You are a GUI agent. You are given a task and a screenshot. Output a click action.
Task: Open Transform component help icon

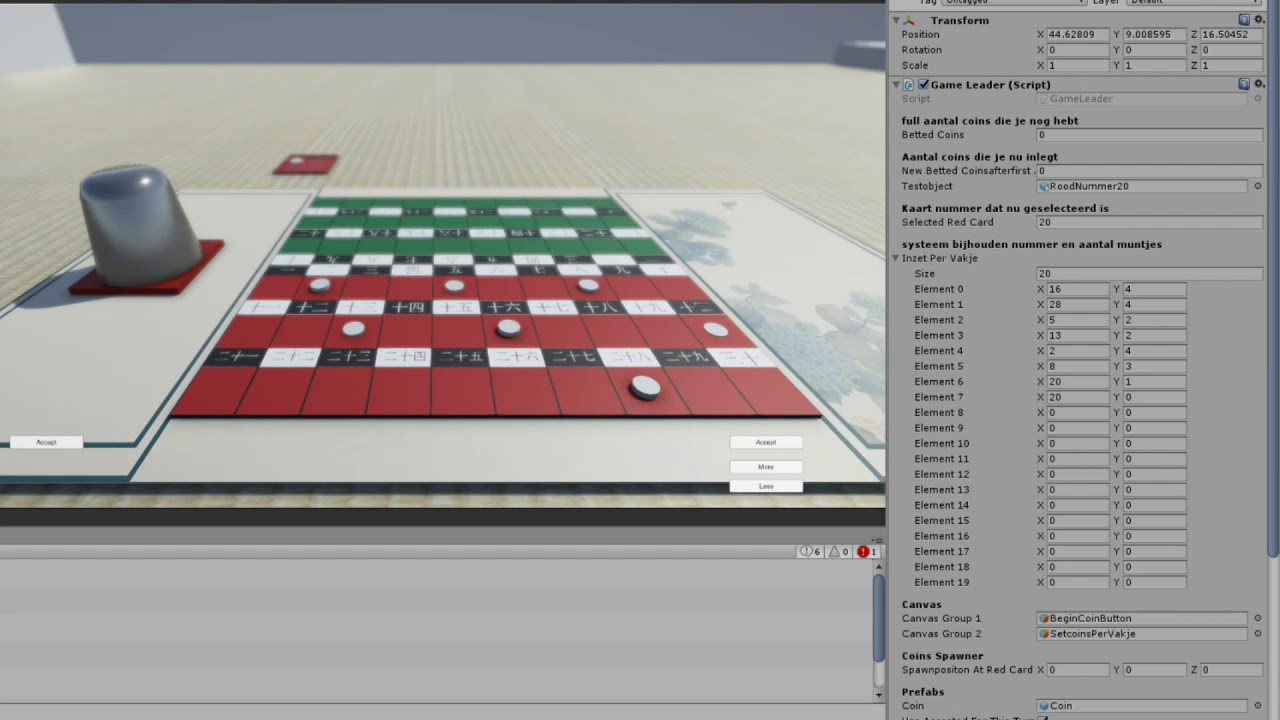point(1244,20)
